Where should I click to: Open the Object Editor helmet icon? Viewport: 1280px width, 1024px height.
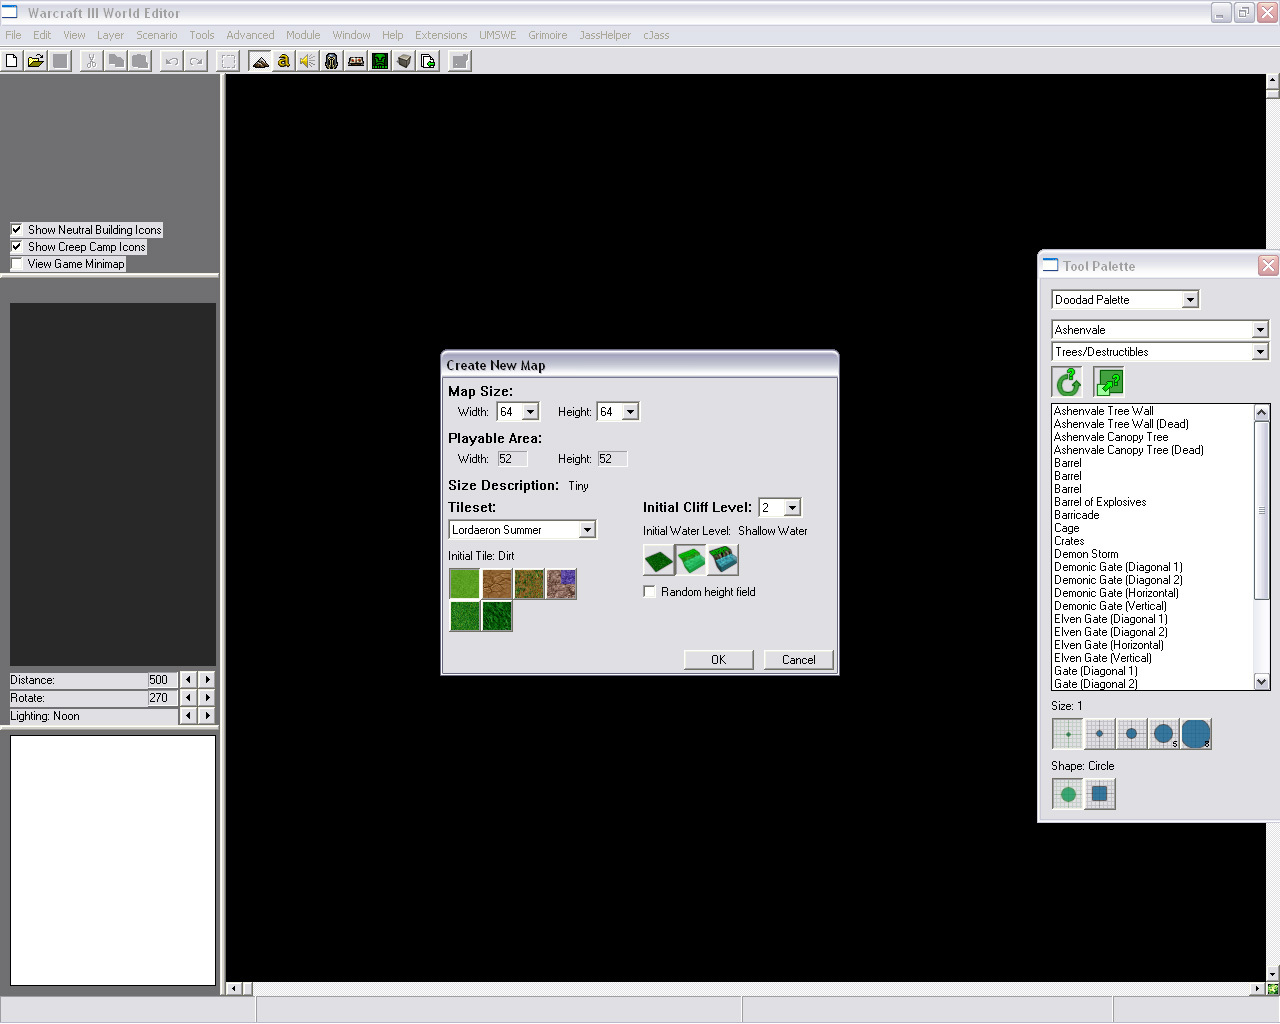(332, 61)
